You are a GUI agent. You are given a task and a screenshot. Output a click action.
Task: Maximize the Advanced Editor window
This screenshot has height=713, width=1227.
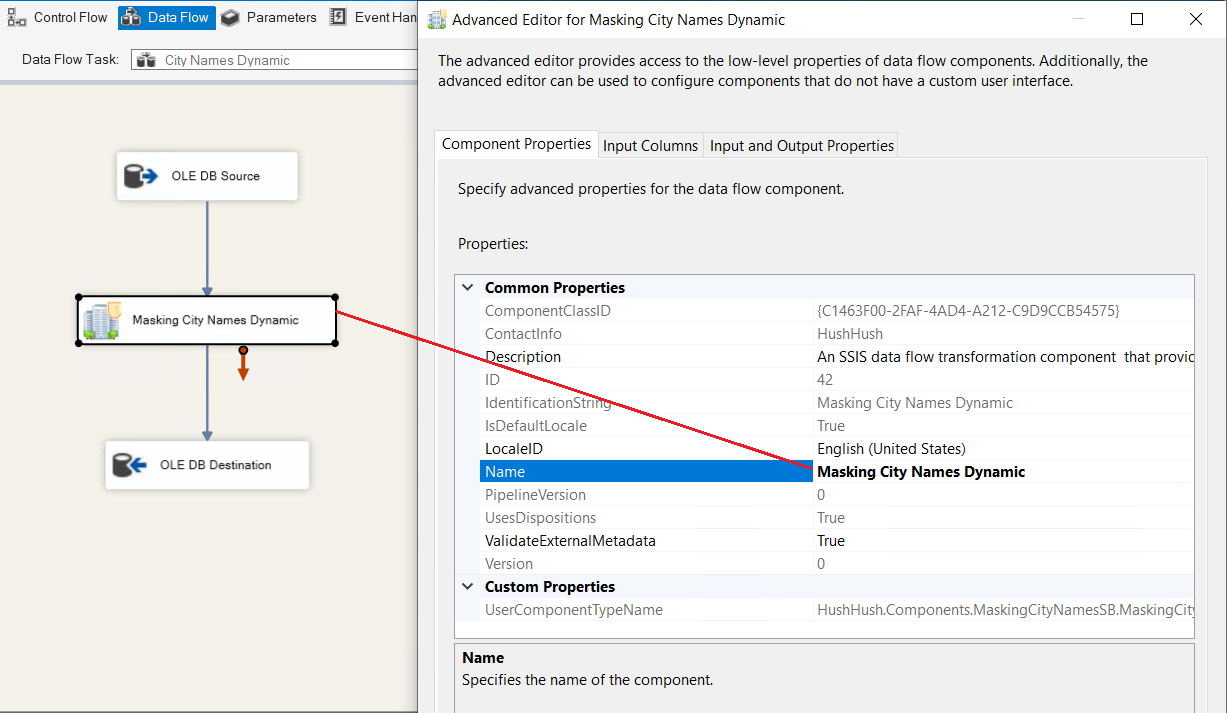(x=1137, y=20)
